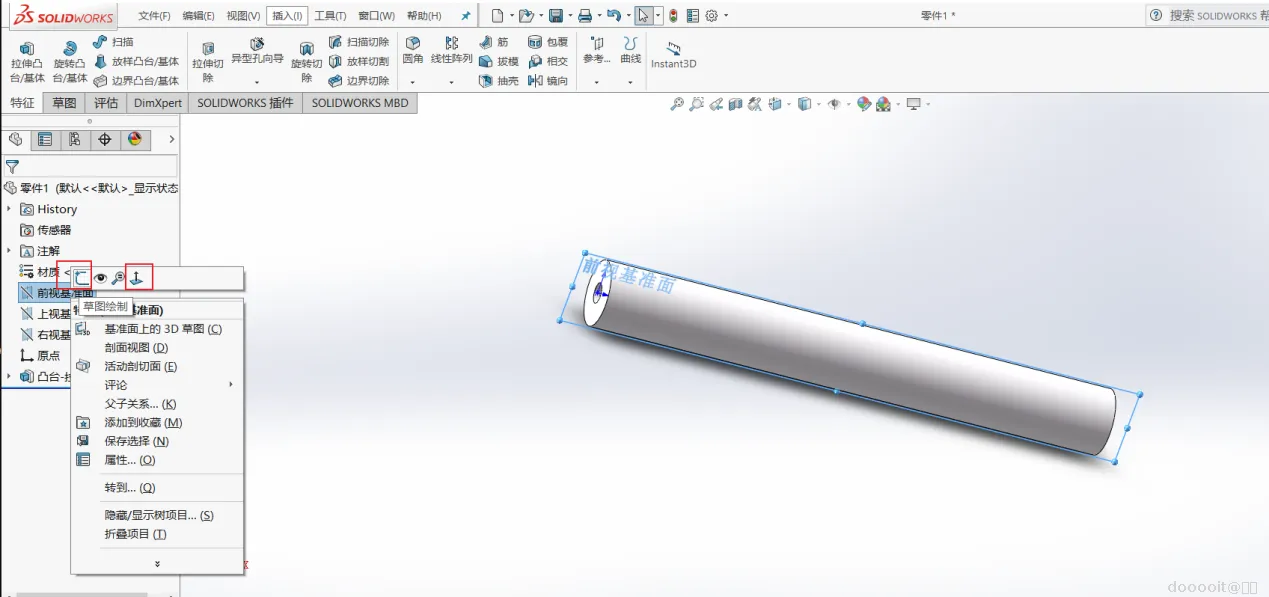Toggle the pin icon next to the help menu

click(x=465, y=16)
